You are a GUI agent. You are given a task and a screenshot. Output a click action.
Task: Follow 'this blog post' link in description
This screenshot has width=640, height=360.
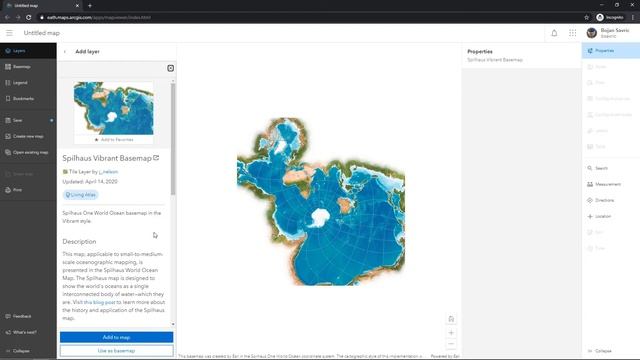[99, 302]
